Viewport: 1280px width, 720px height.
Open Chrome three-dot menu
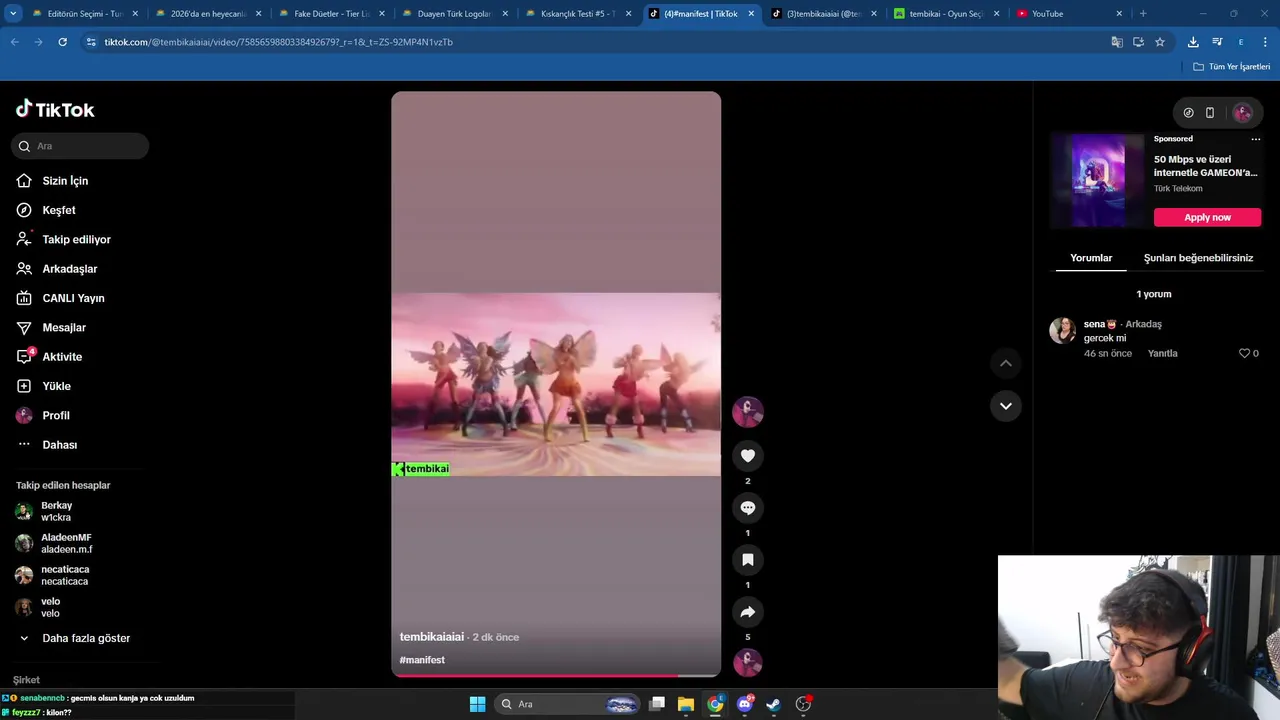click(1266, 42)
